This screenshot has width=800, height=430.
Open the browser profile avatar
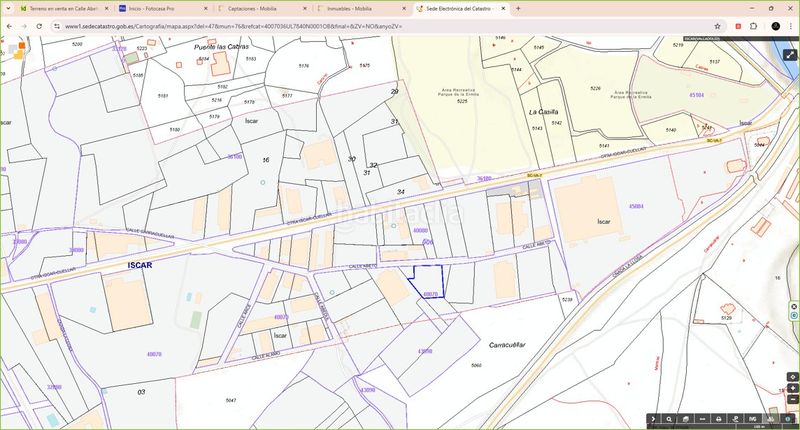coord(776,26)
